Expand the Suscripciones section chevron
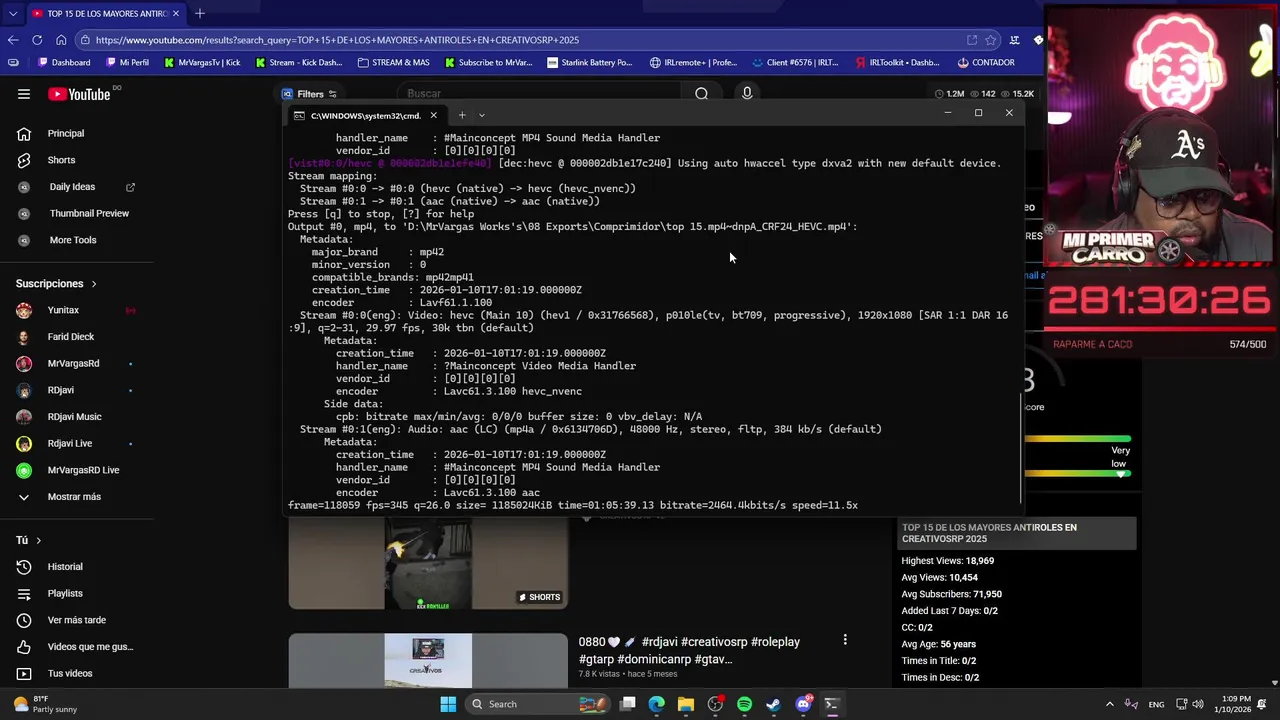 (x=94, y=284)
